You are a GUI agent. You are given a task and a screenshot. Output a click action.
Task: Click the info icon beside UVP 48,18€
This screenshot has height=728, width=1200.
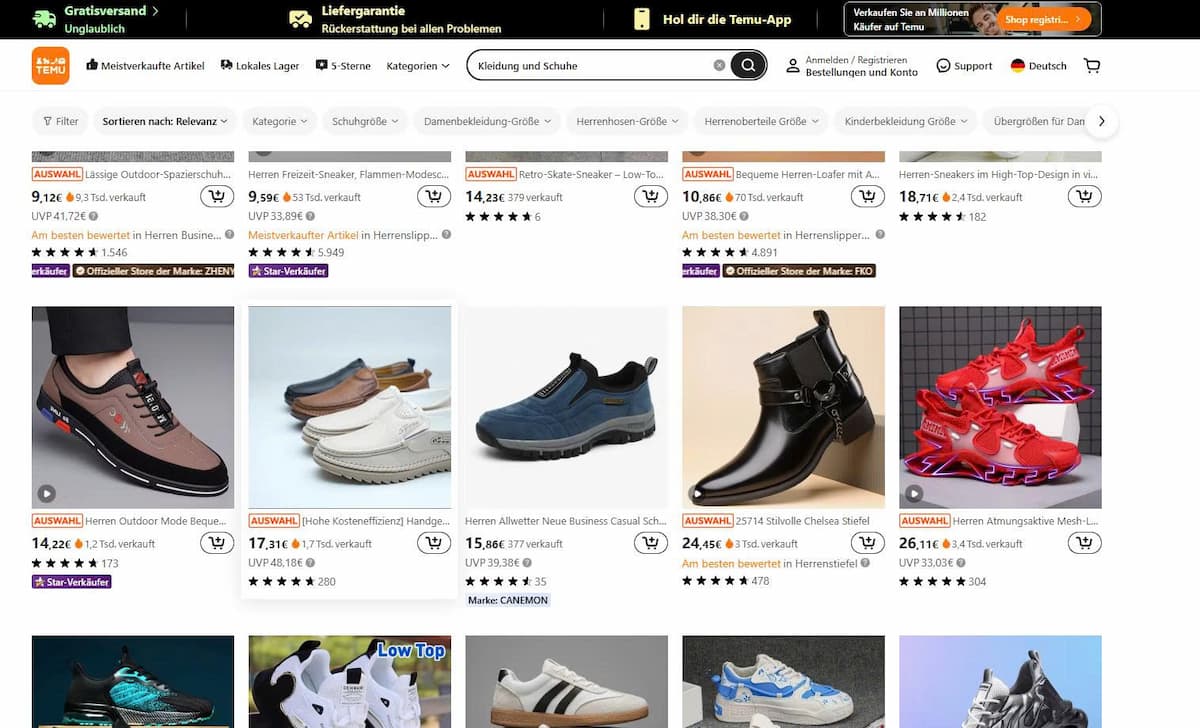pyautogui.click(x=310, y=563)
